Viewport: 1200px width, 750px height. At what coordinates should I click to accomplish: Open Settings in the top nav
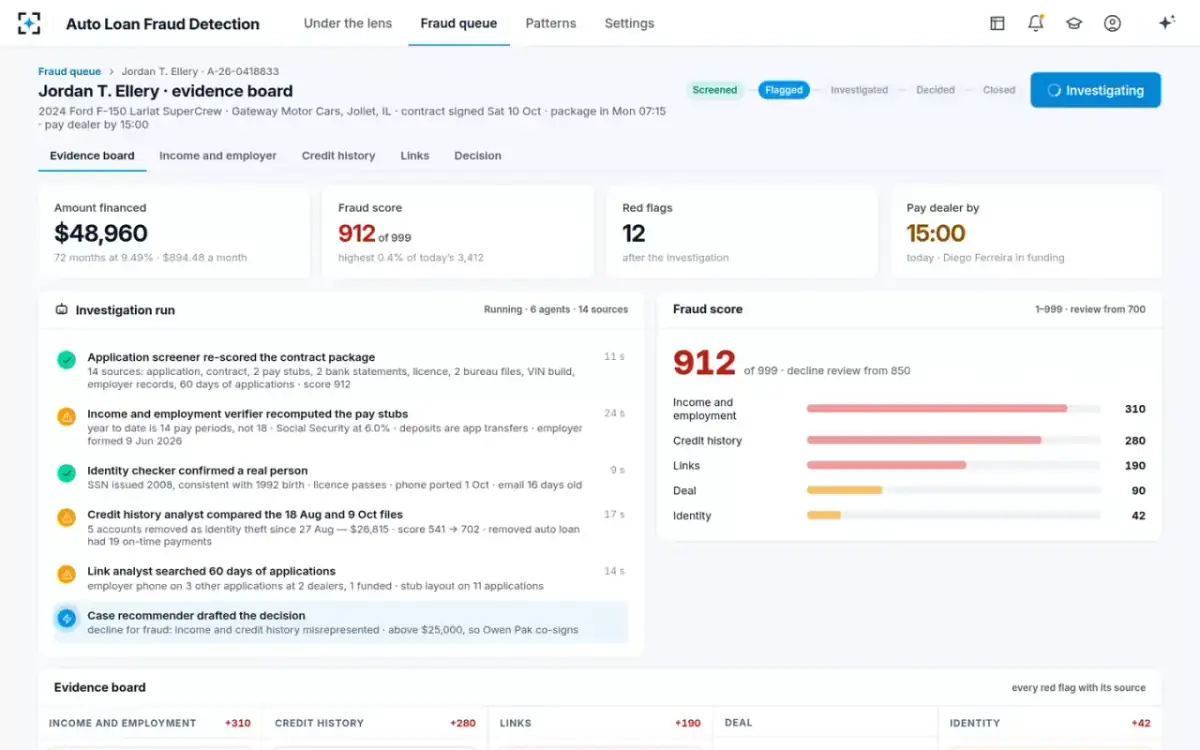tap(629, 23)
